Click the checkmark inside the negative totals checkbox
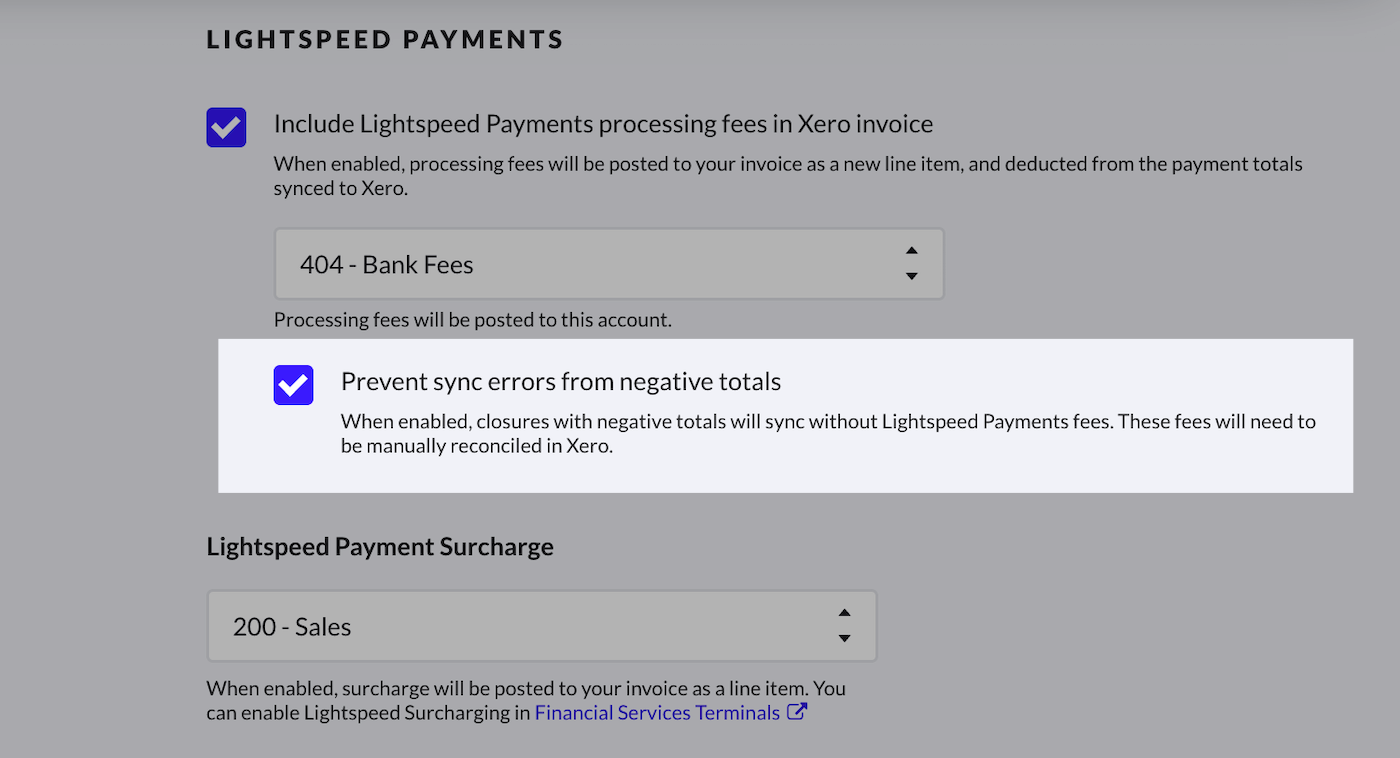This screenshot has height=758, width=1400. [x=292, y=384]
